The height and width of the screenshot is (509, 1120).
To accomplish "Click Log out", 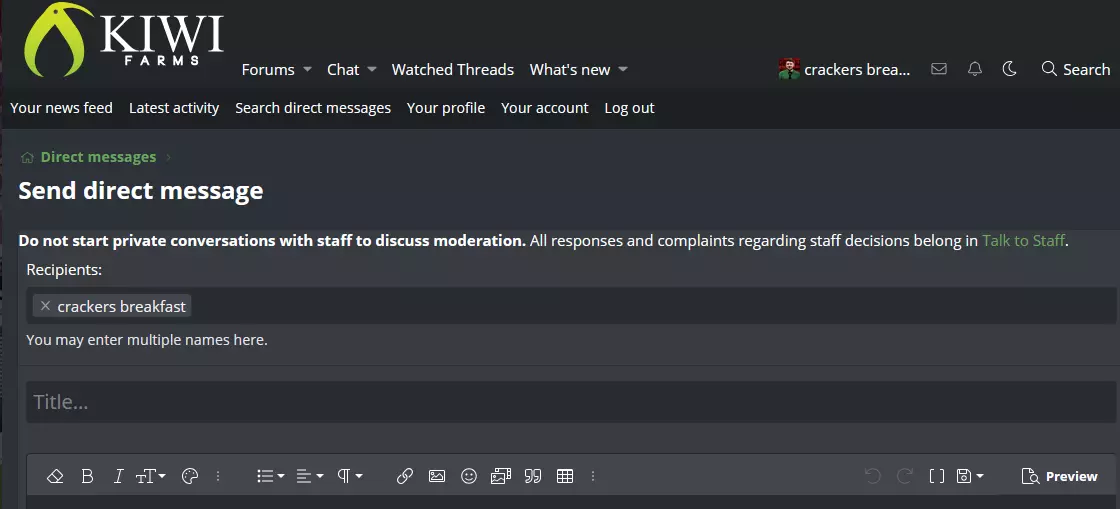I will point(629,108).
